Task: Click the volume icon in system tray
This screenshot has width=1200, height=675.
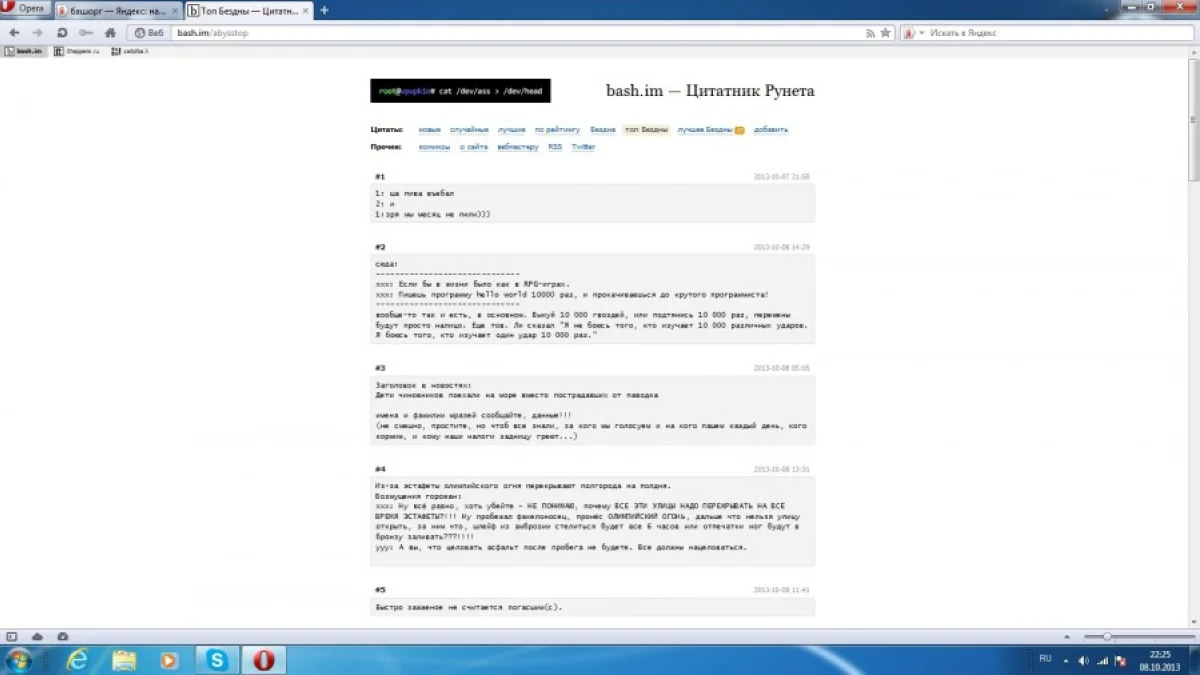Action: click(x=1083, y=660)
